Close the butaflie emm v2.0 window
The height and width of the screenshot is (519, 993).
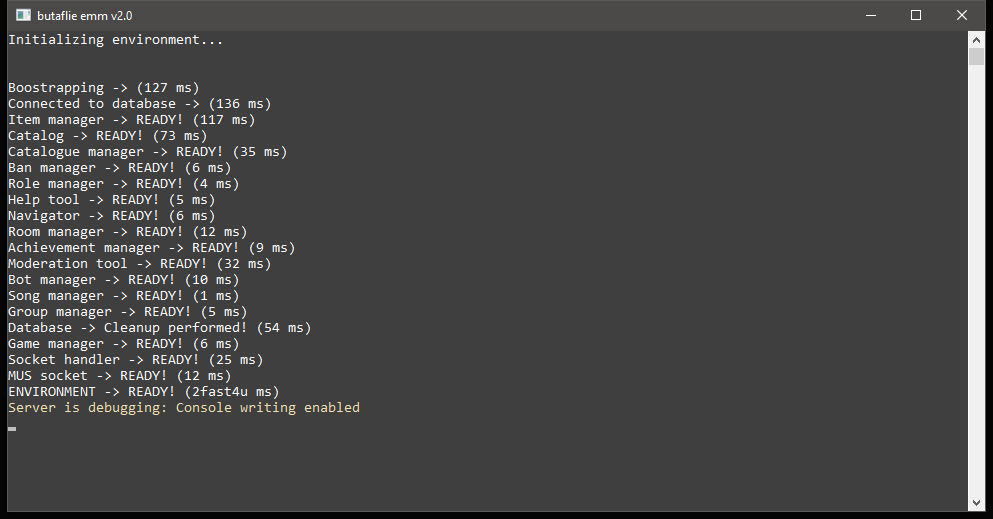(x=962, y=15)
